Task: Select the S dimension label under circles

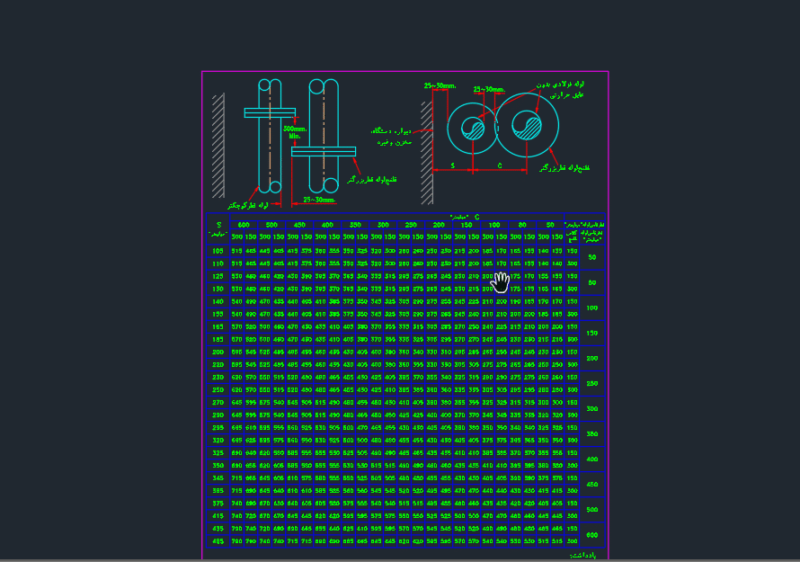Action: pyautogui.click(x=452, y=164)
